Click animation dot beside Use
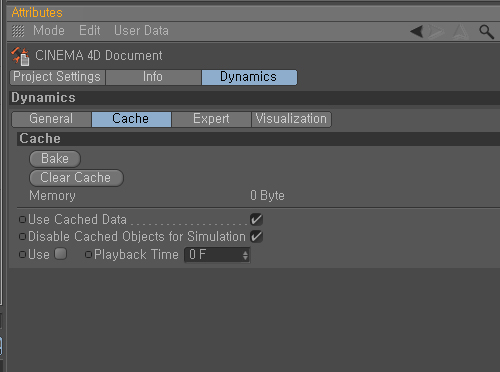Viewport: 500px width, 372px height. click(22, 255)
